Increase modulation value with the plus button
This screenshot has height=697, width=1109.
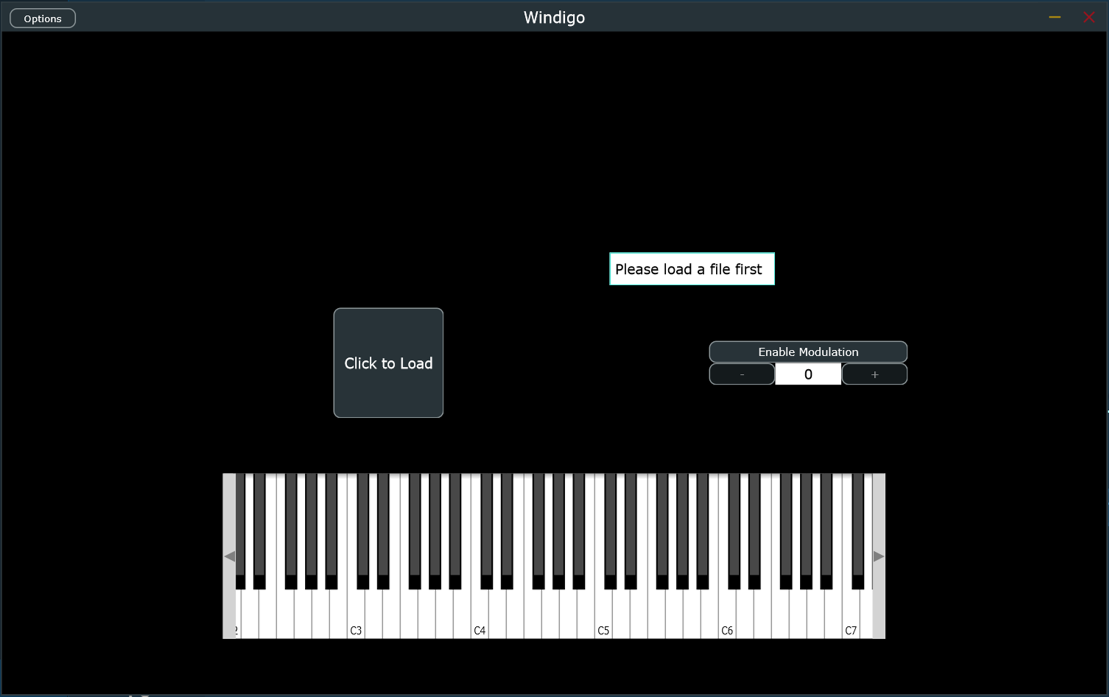click(x=874, y=373)
